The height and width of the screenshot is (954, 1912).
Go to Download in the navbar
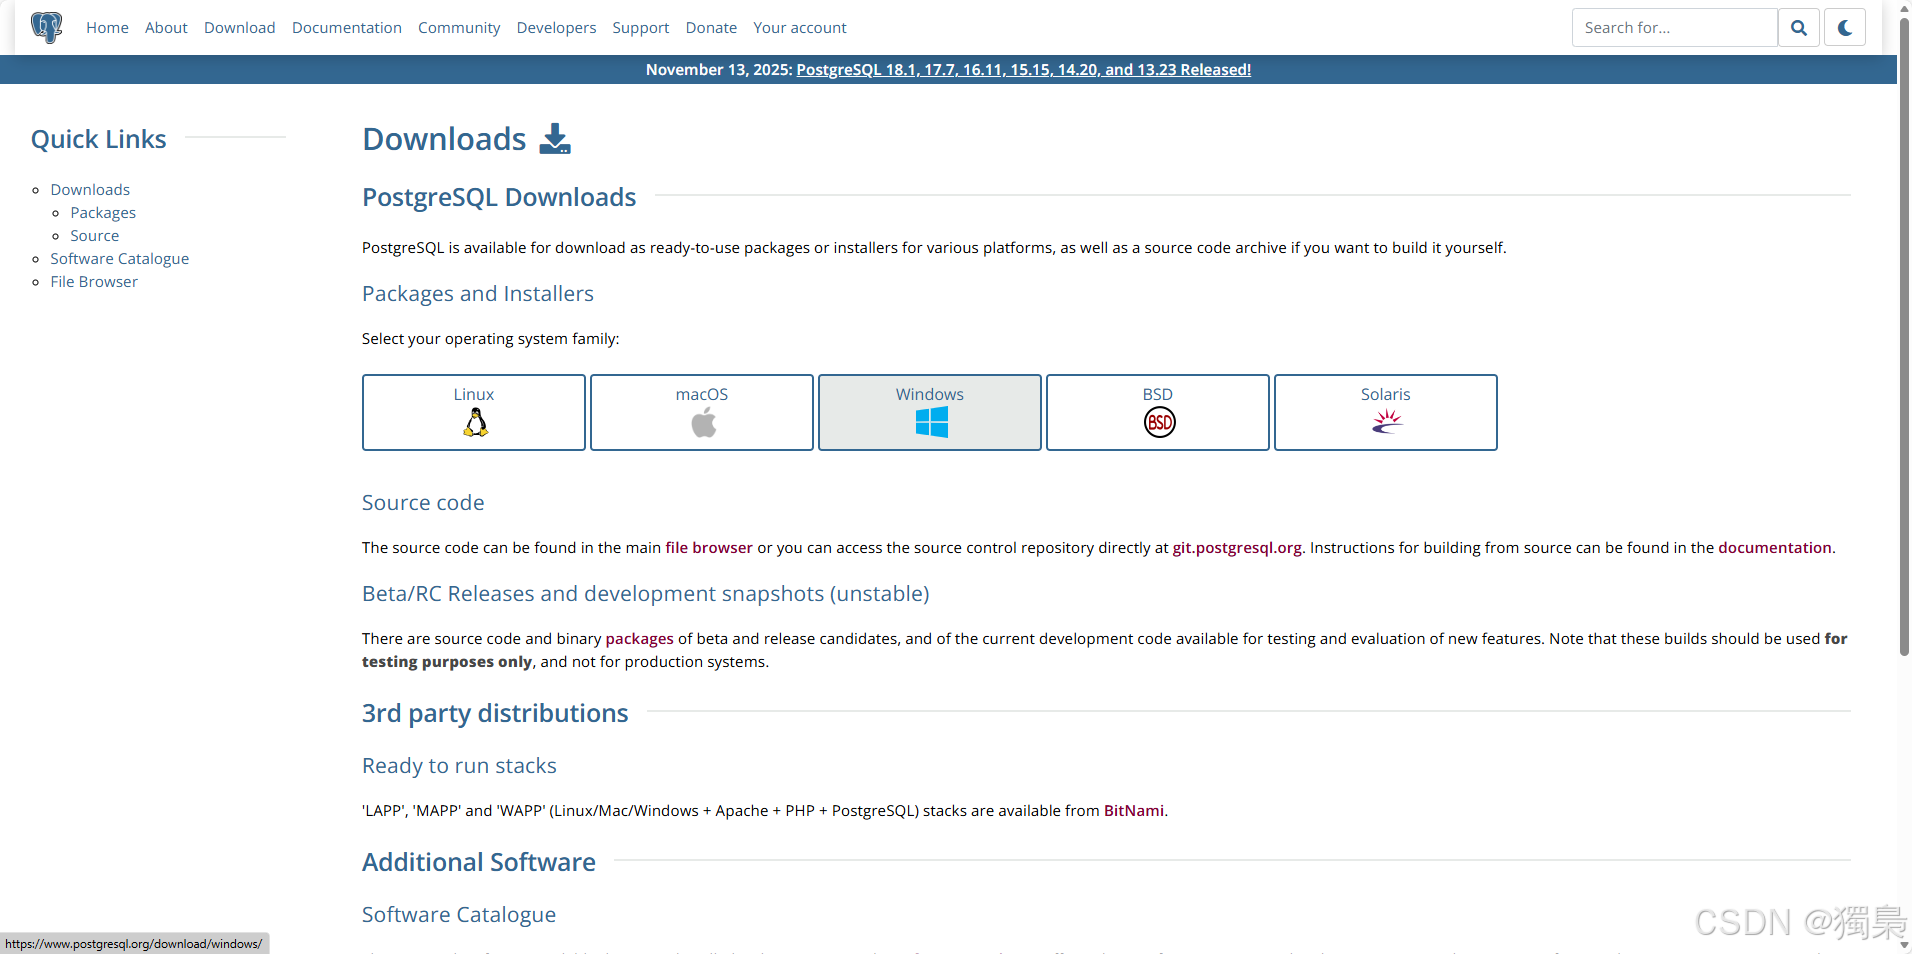240,28
